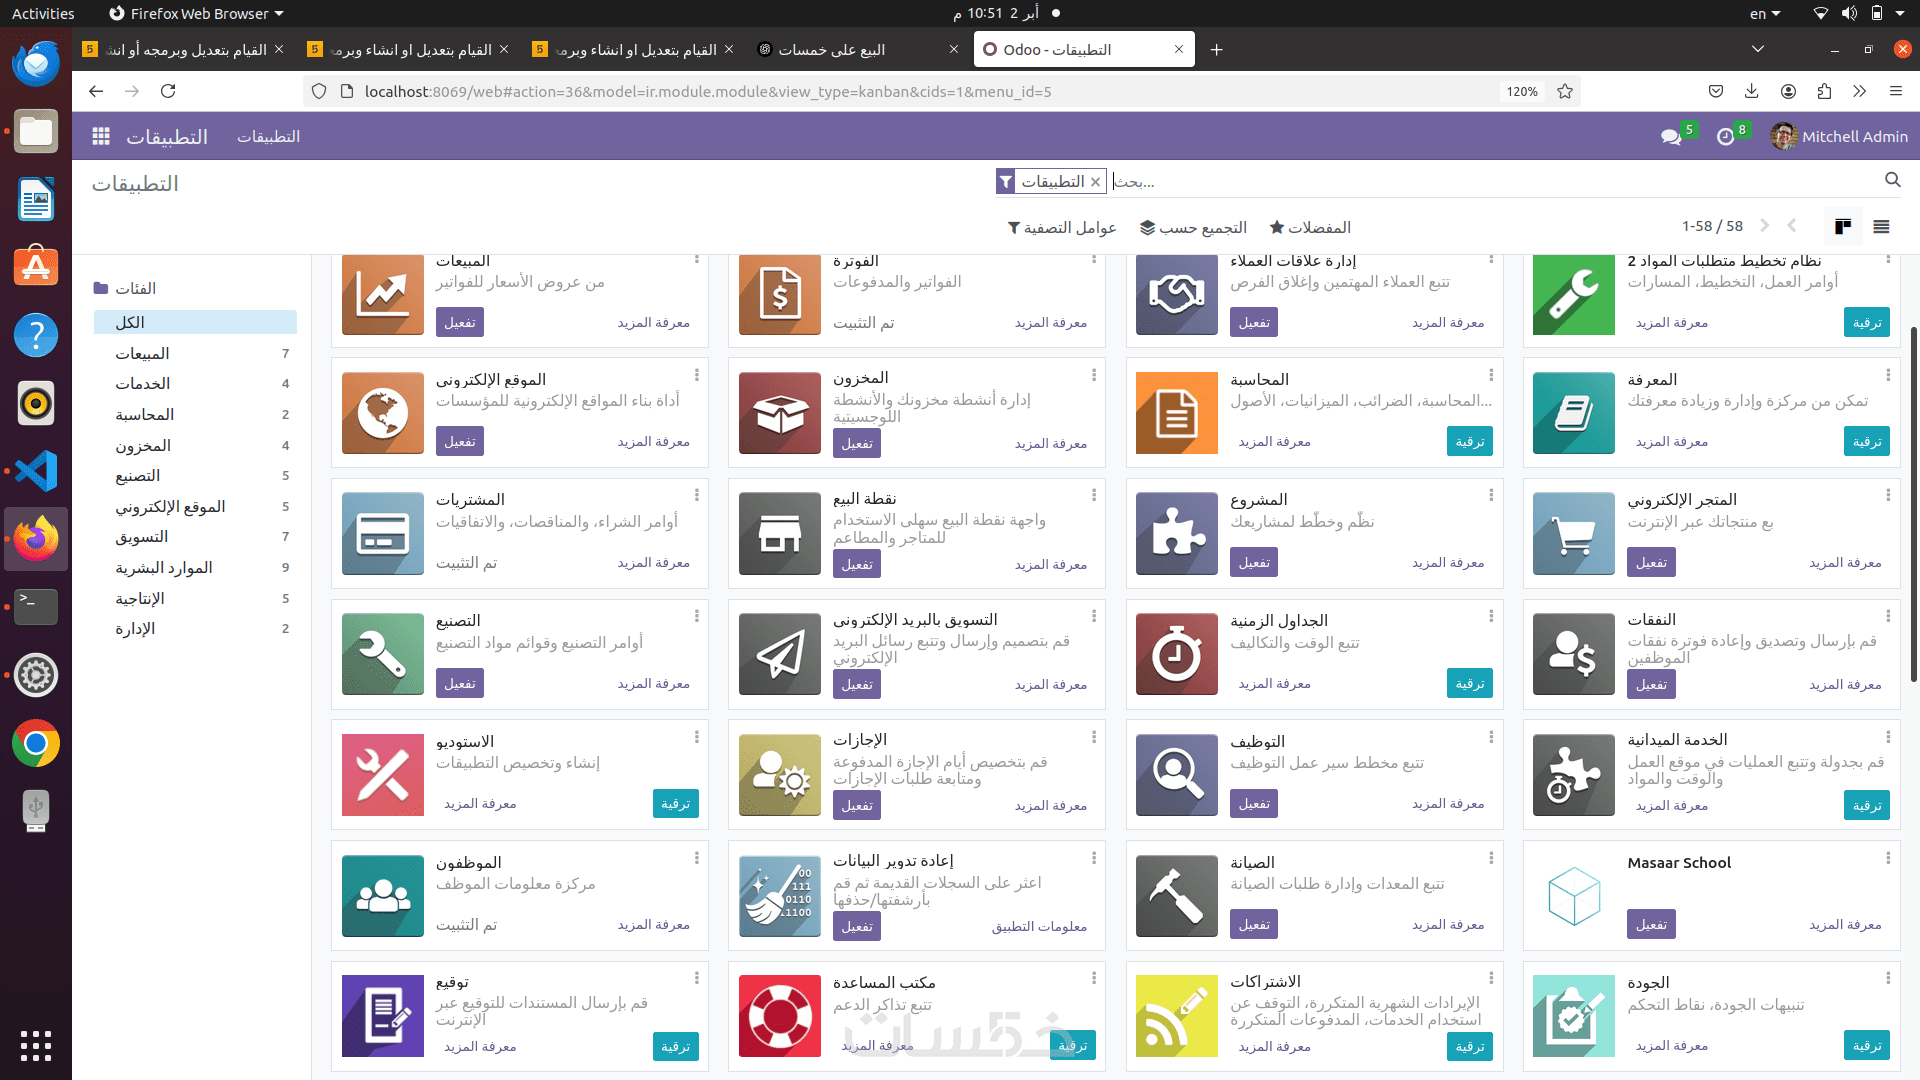This screenshot has height=1080, width=1920.
Task: Click the Website (الموقع الإلكتروني) globe icon
Action: click(x=382, y=413)
